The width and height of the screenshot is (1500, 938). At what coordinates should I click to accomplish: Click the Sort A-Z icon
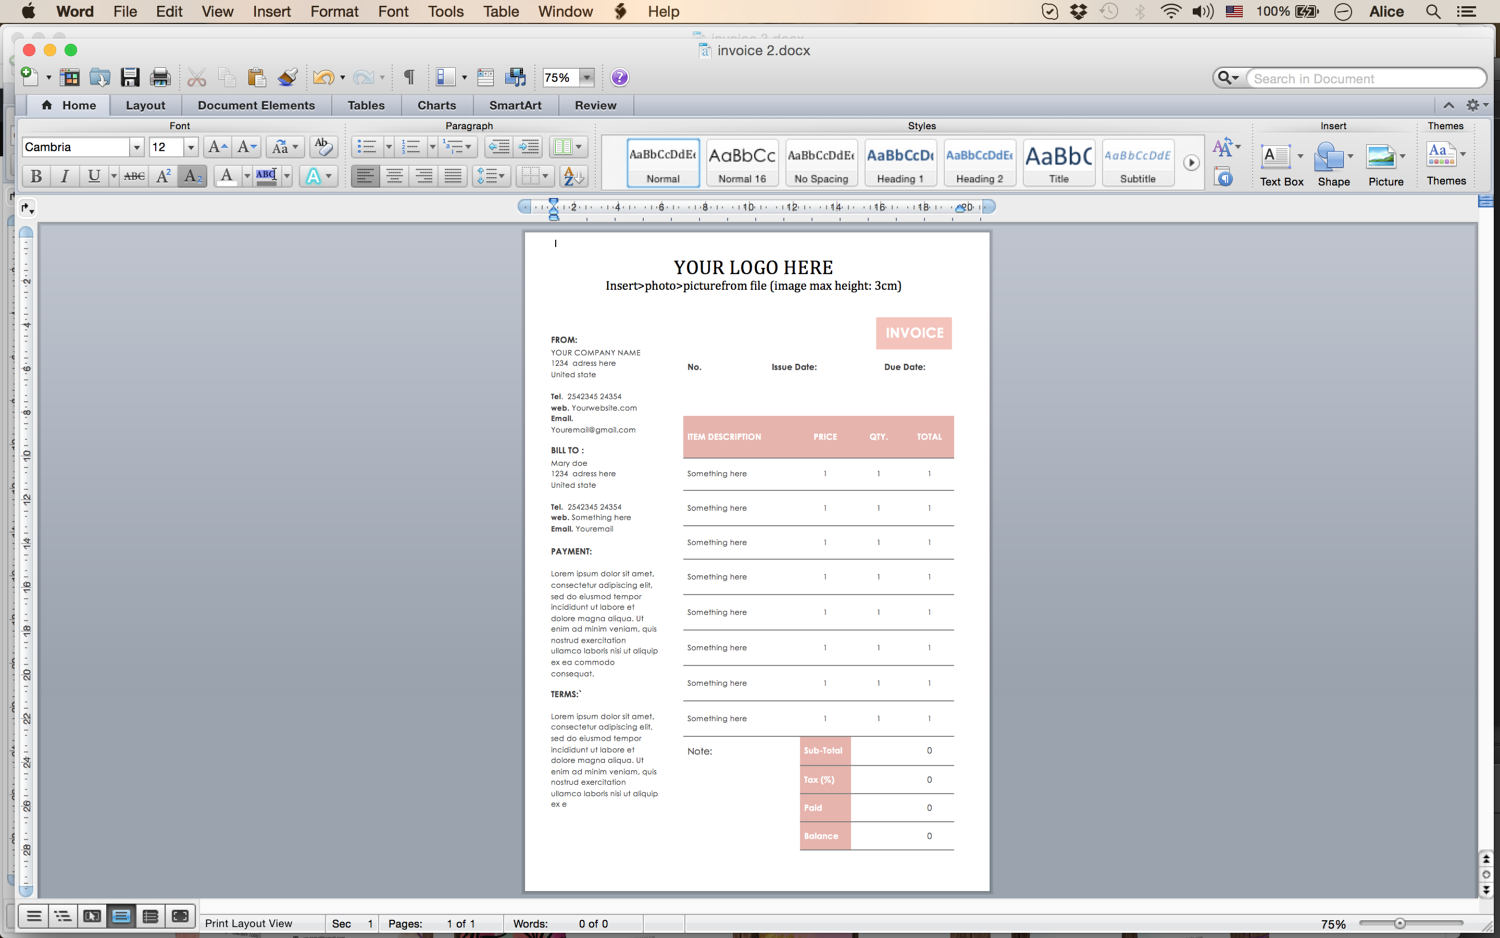point(571,176)
